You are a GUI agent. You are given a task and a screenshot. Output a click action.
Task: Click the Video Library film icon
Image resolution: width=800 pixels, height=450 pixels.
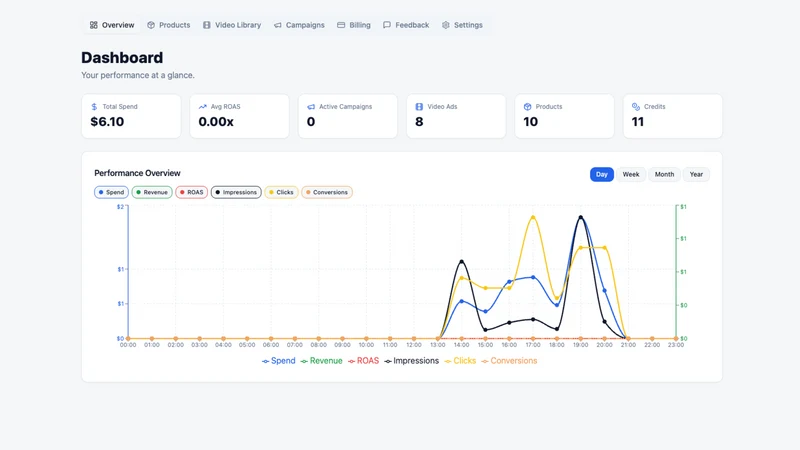click(x=207, y=25)
